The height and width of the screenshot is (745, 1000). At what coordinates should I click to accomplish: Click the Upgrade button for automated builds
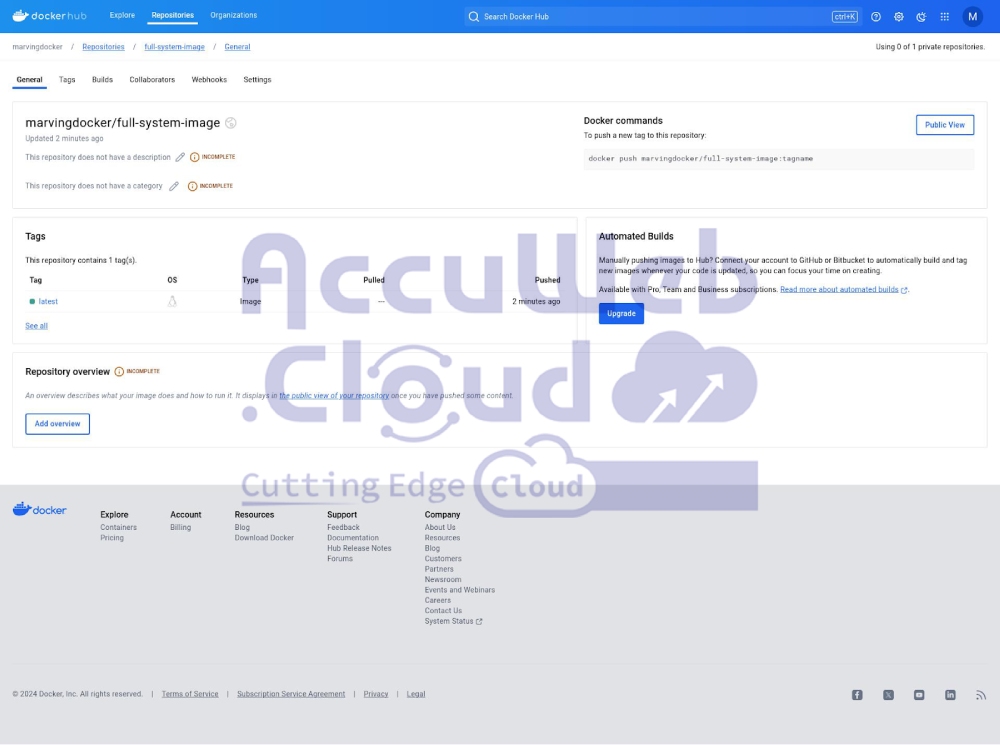[621, 314]
